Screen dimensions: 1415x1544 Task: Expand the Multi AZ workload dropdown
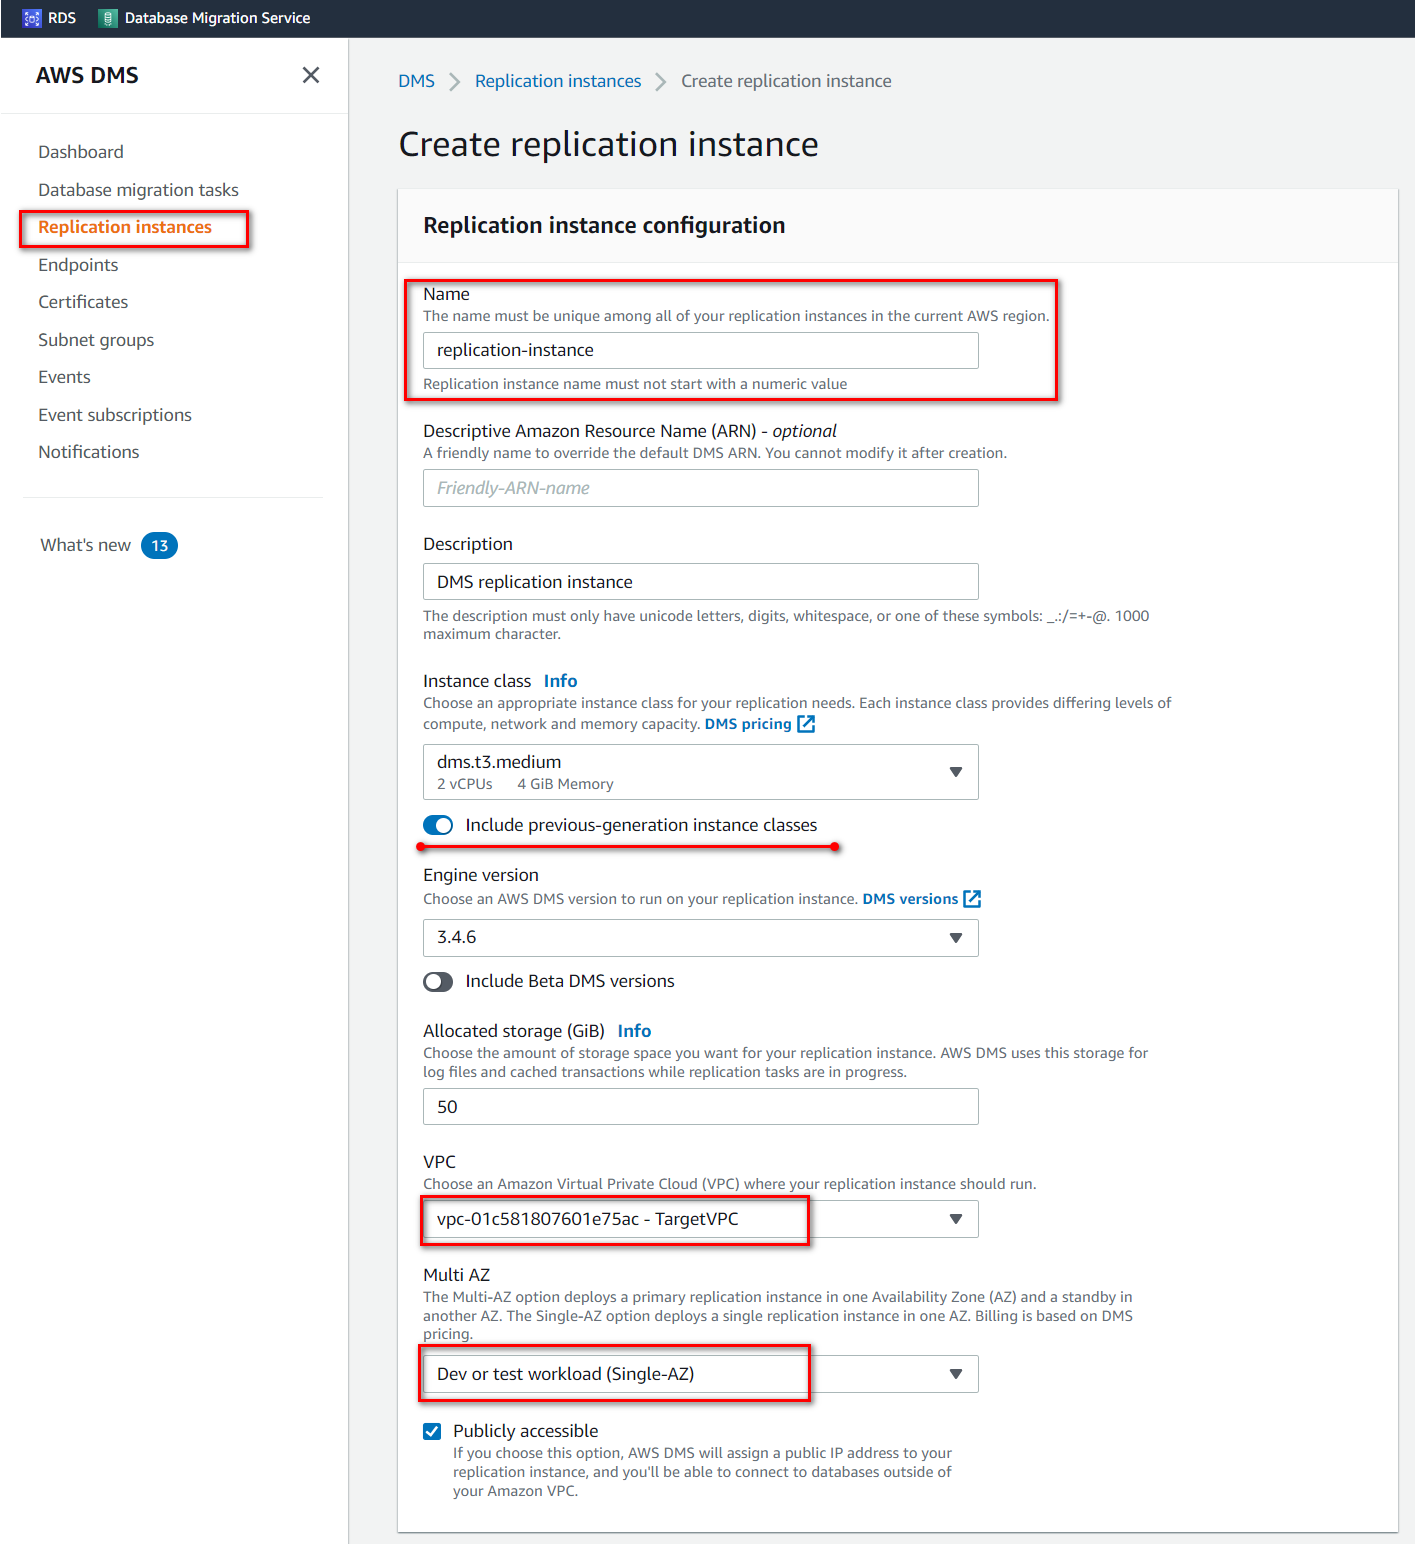[700, 1374]
